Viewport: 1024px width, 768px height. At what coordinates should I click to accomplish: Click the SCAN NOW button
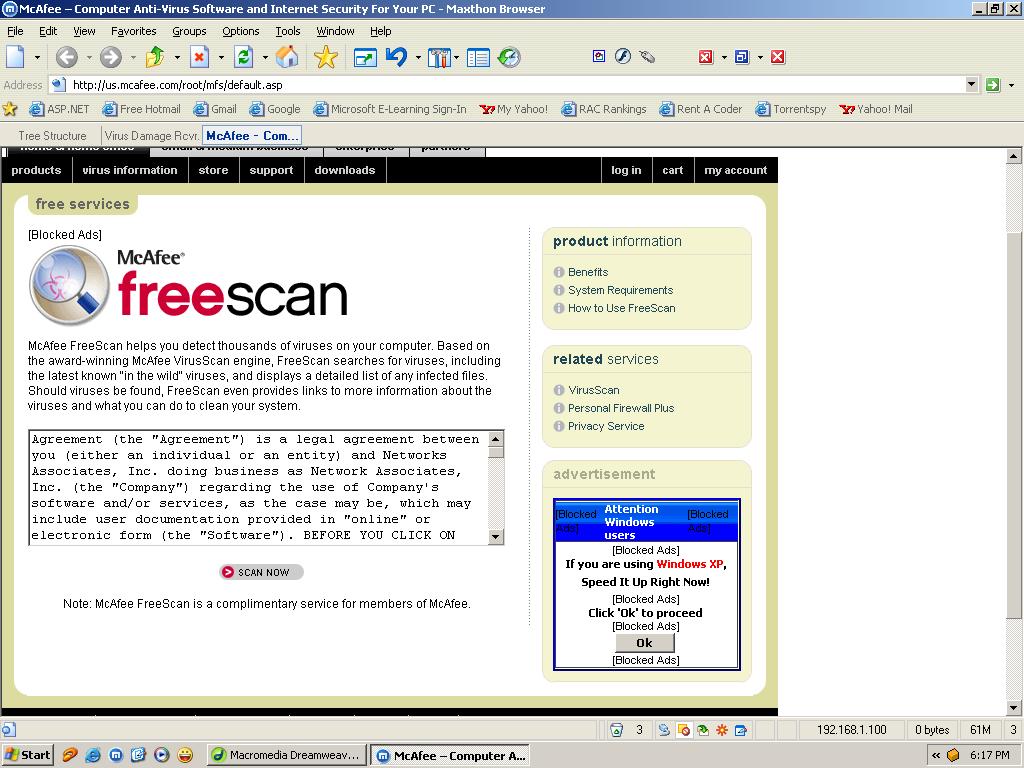coord(261,572)
